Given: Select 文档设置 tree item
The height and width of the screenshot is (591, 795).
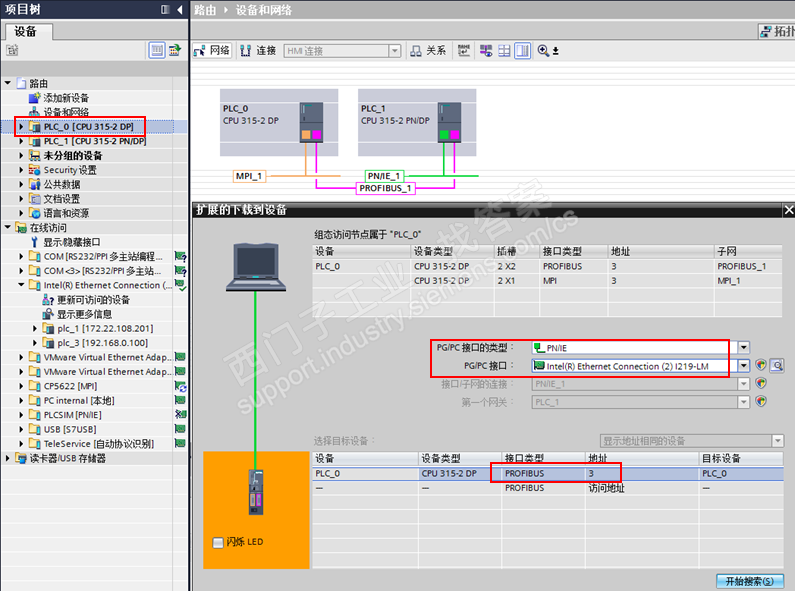Looking at the screenshot, I should pos(61,199).
